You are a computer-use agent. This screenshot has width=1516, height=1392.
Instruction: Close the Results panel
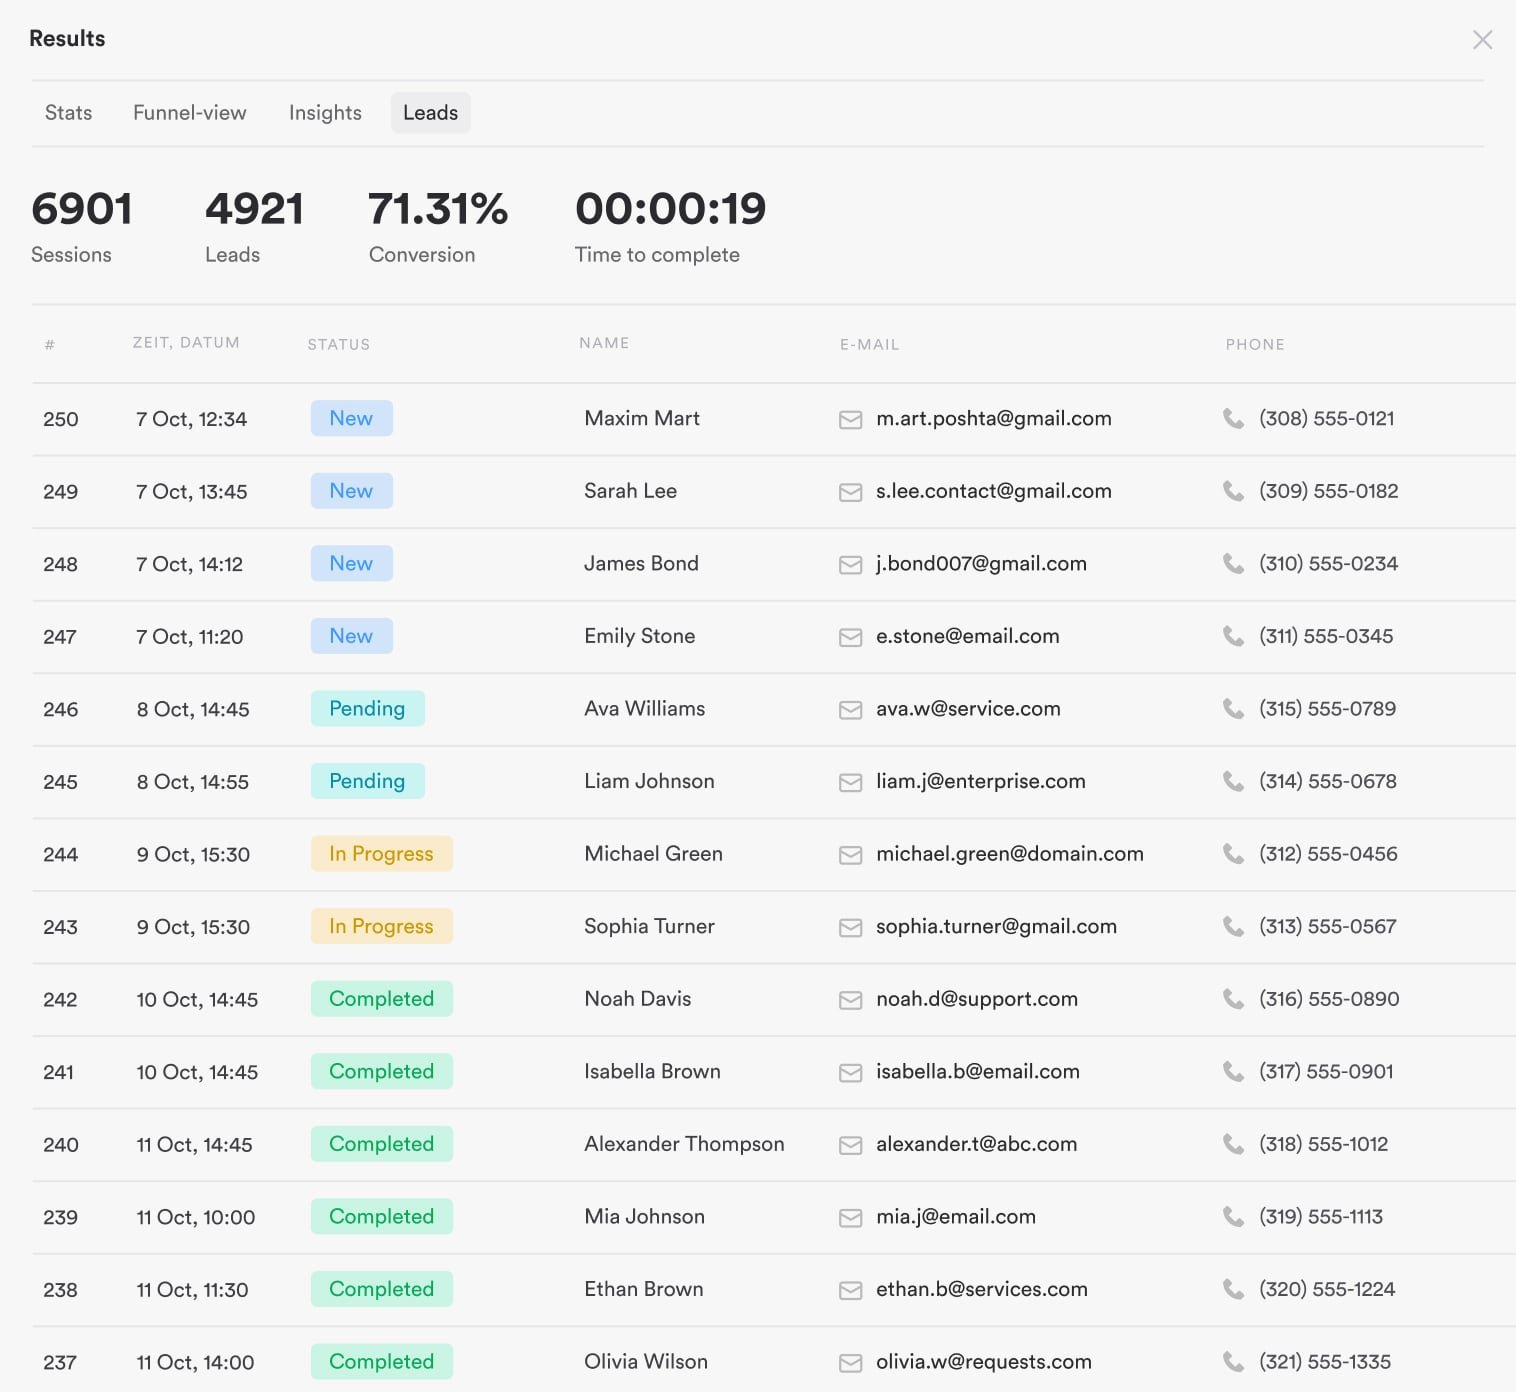pyautogui.click(x=1482, y=40)
